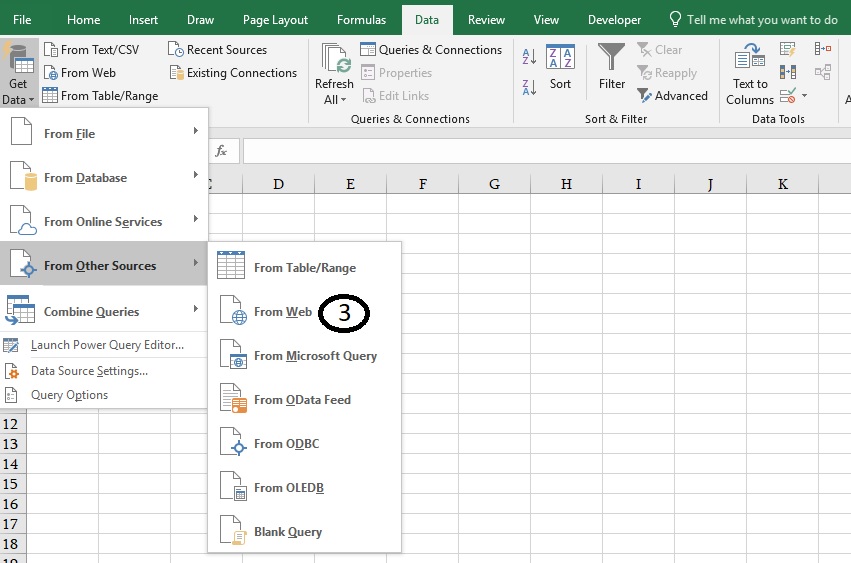This screenshot has height=563, width=851.
Task: Select row 13 header
Action: click(x=12, y=444)
